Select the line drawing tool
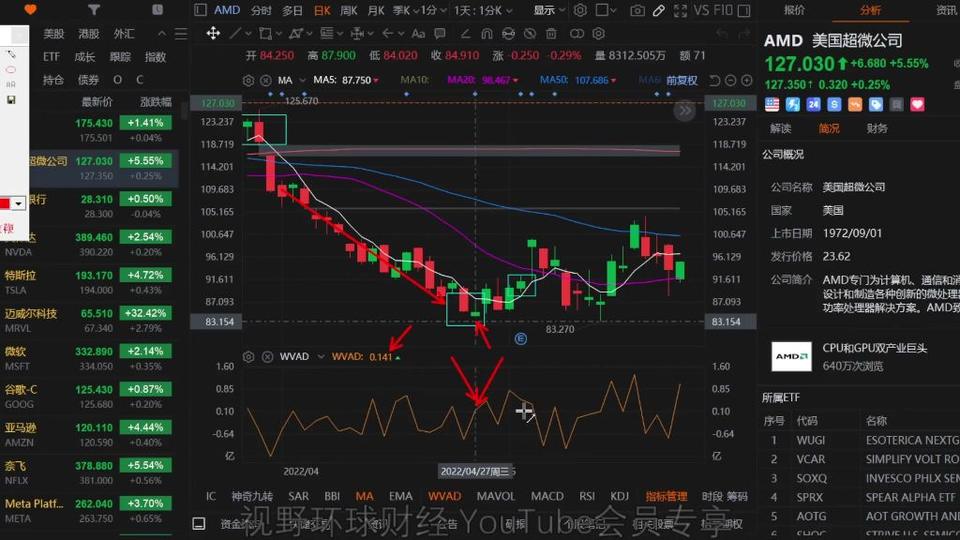 coord(234,33)
